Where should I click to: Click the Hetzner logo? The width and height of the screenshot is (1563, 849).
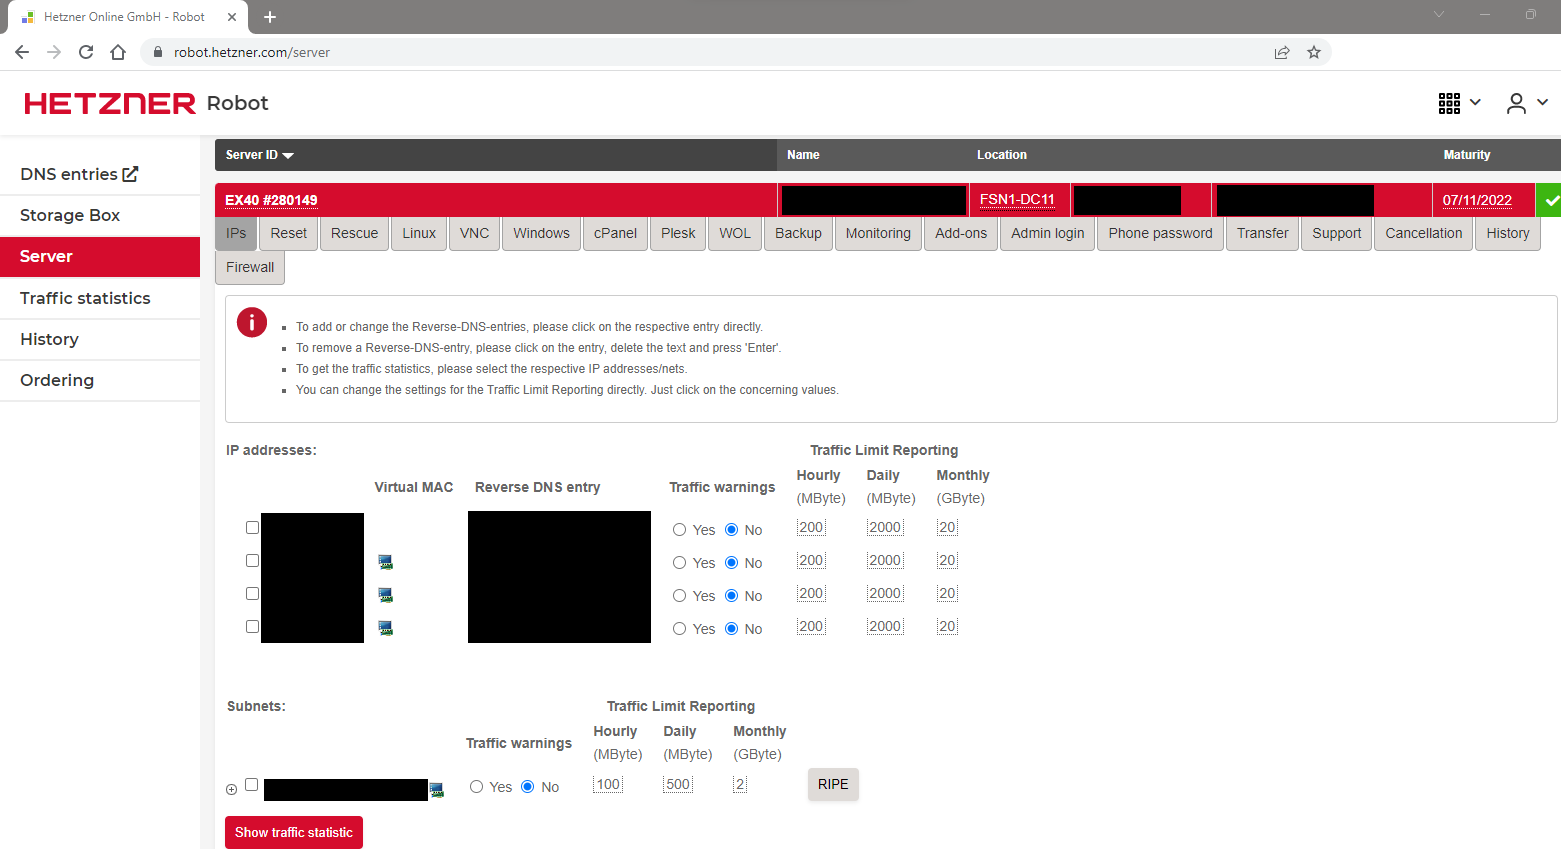click(x=110, y=103)
